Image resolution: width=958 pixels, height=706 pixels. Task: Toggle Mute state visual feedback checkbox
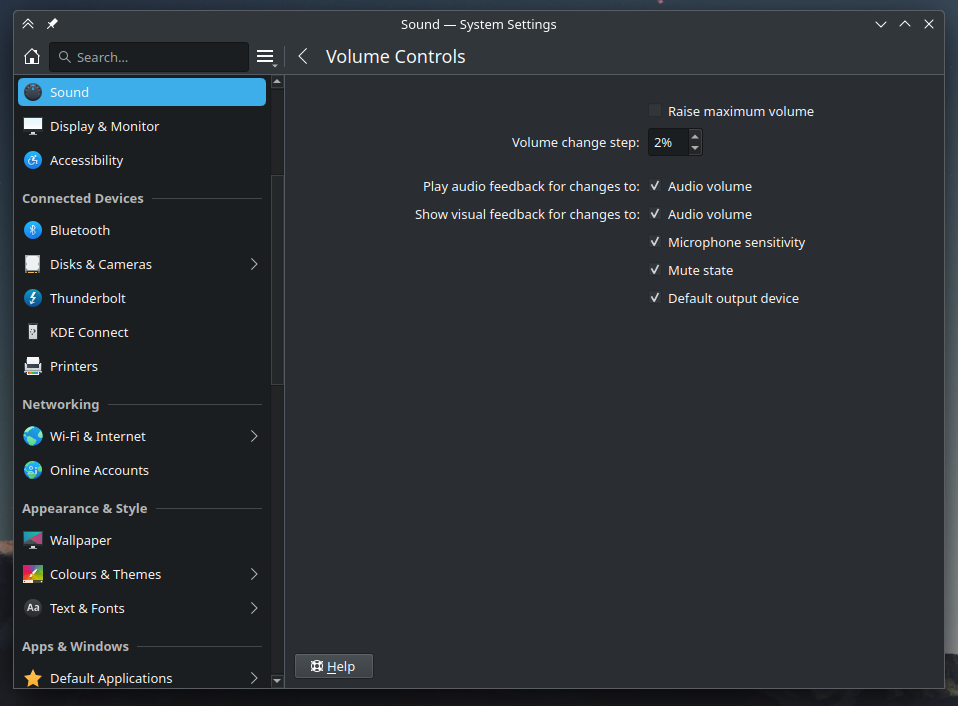(656, 270)
